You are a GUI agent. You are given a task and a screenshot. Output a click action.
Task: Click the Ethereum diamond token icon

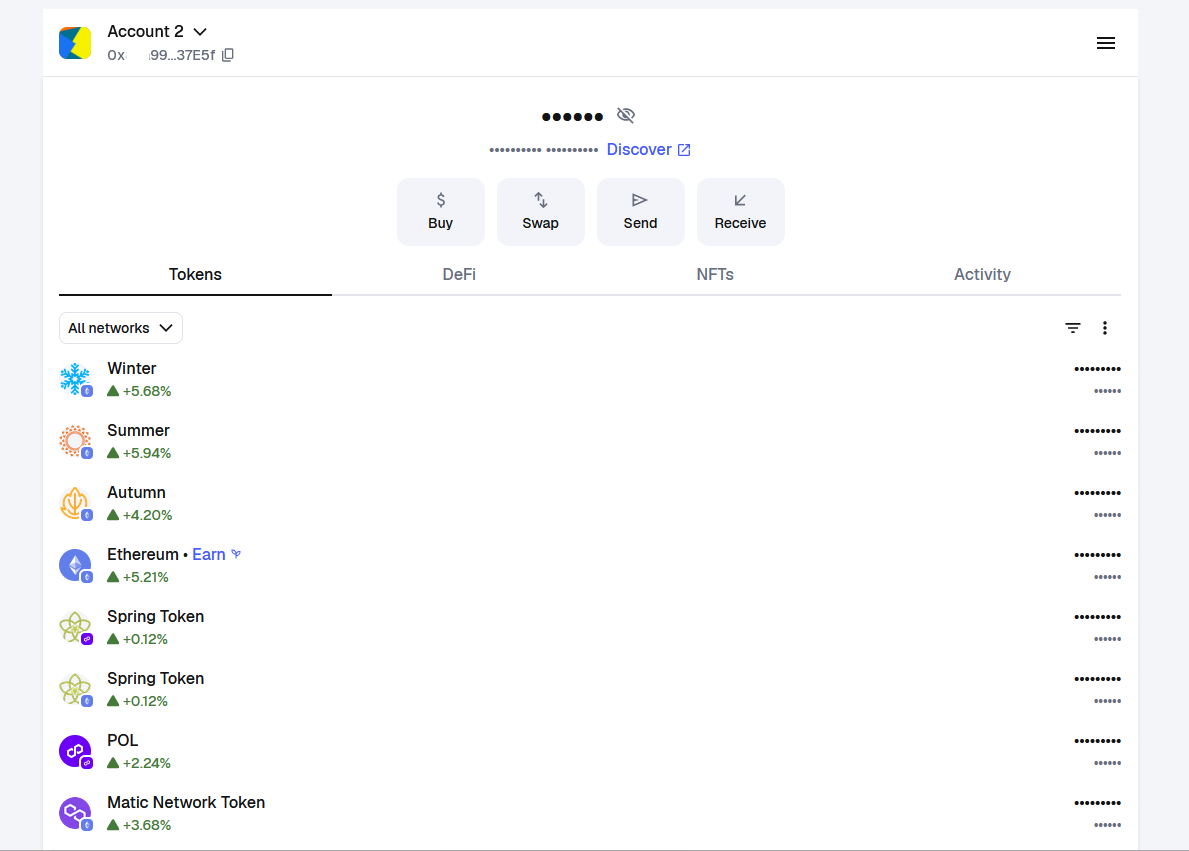point(75,565)
